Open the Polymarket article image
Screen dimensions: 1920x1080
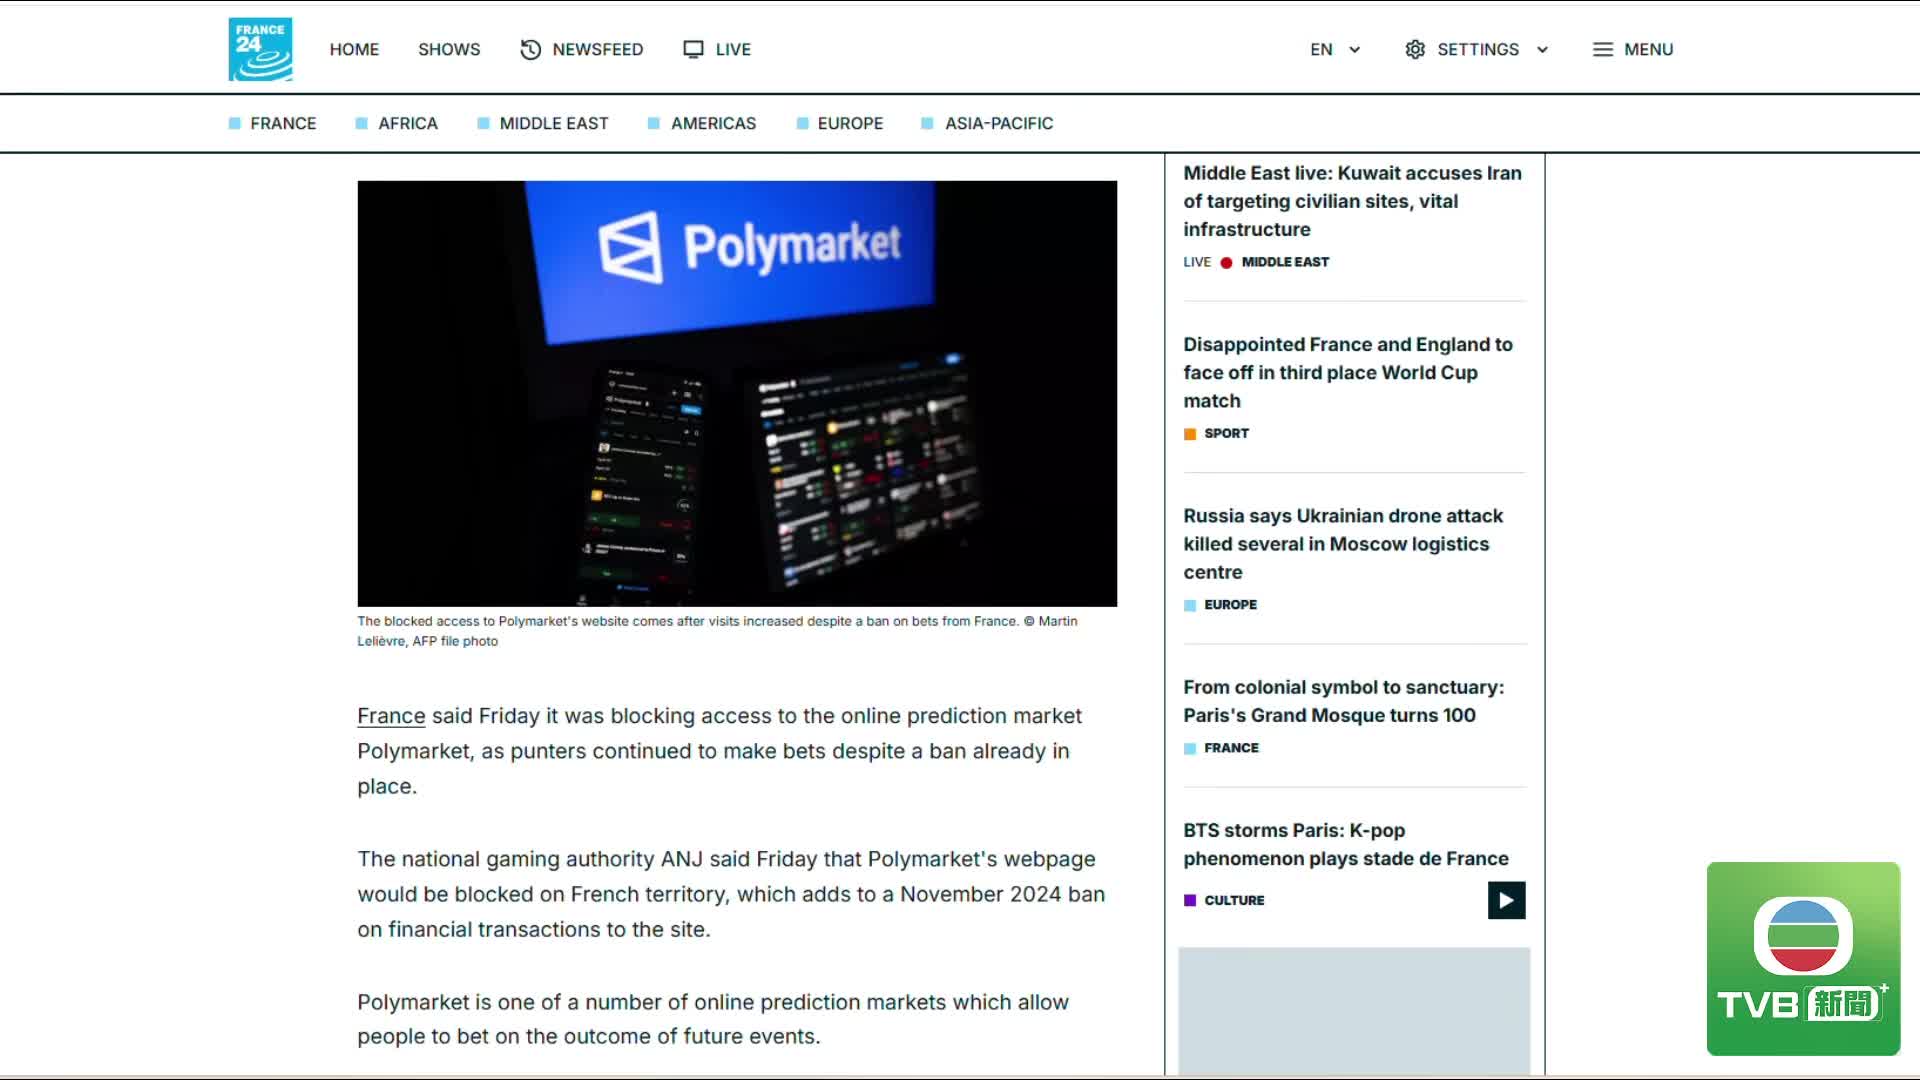[737, 393]
